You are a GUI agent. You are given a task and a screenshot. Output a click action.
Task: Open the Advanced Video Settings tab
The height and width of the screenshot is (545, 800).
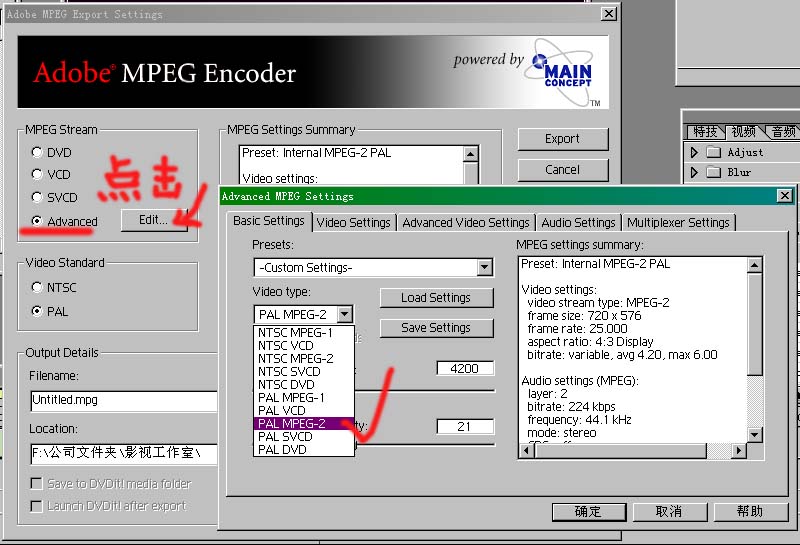466,222
